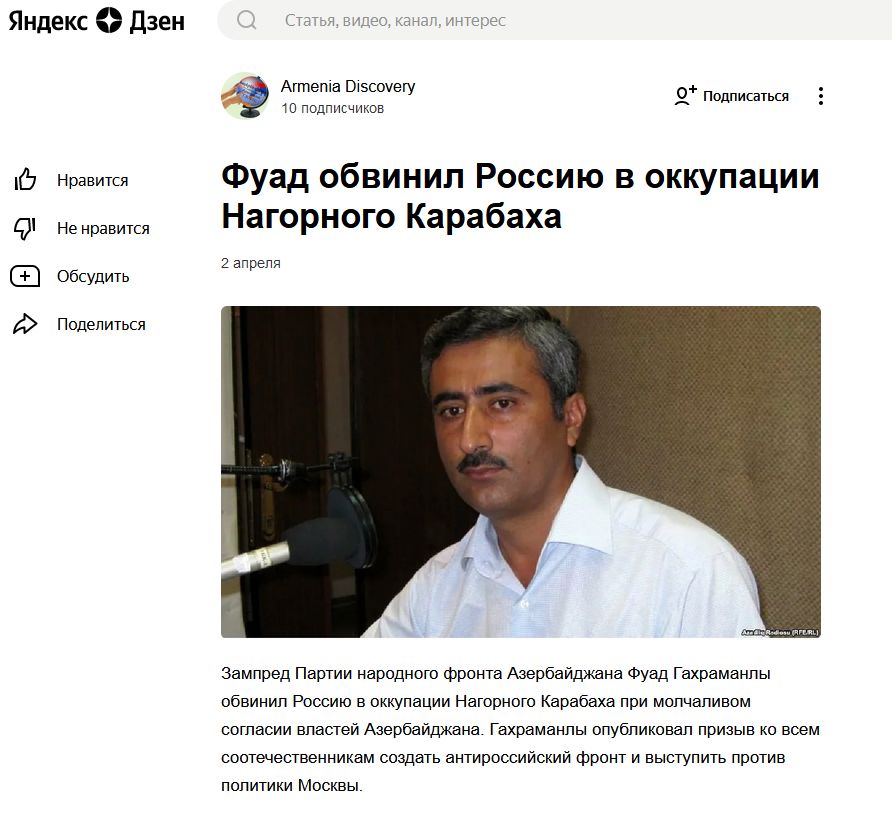Click the article headline about Нагорного Карабаха
The image size is (892, 835).
pos(520,196)
